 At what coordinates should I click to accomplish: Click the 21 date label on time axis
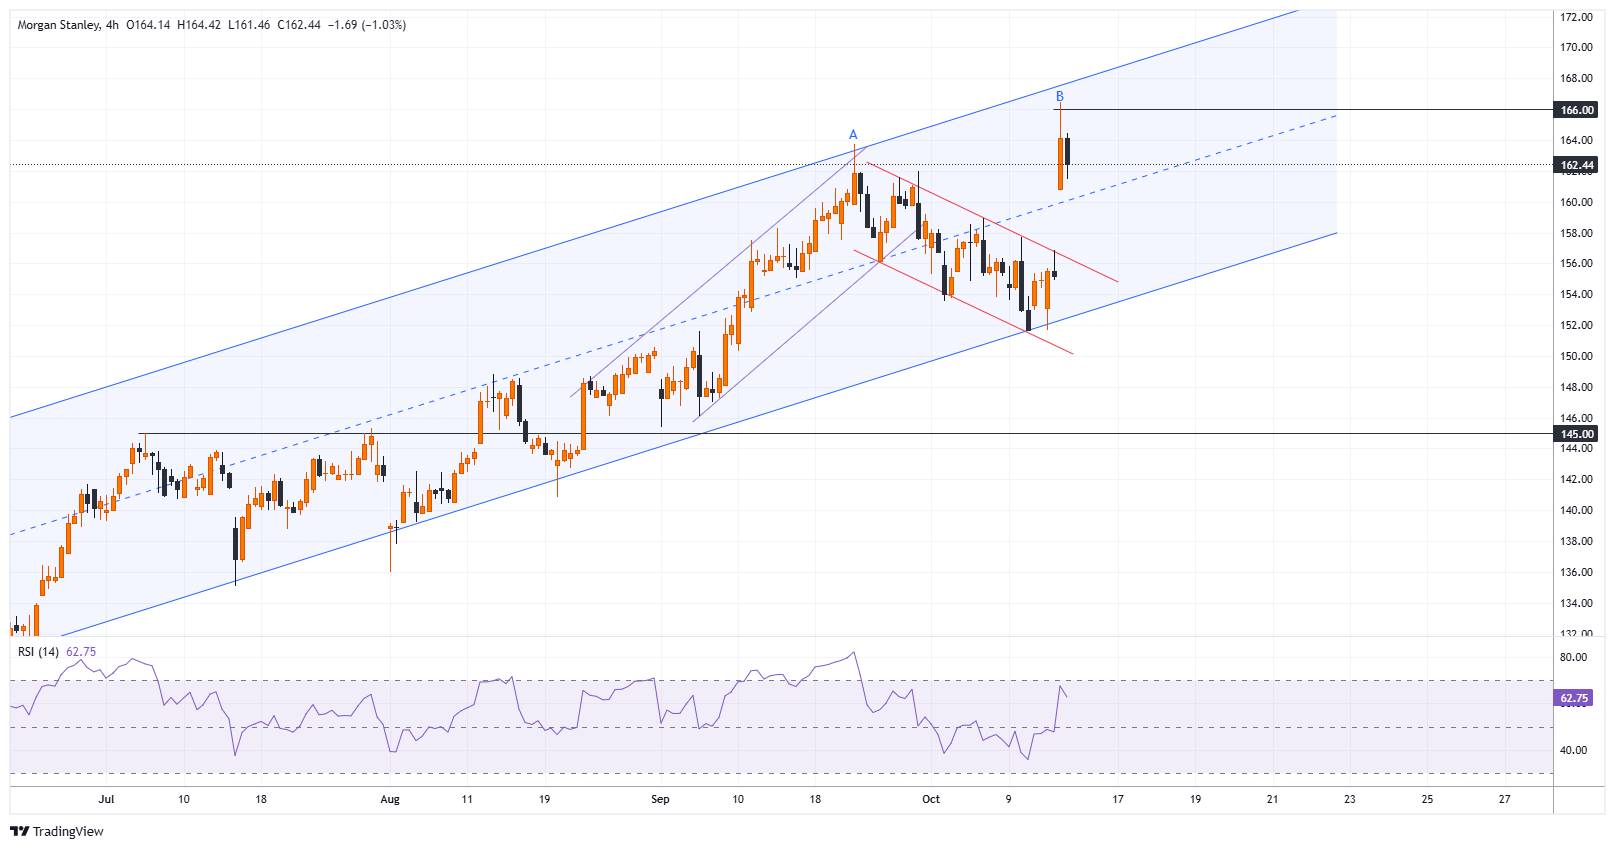[1272, 799]
